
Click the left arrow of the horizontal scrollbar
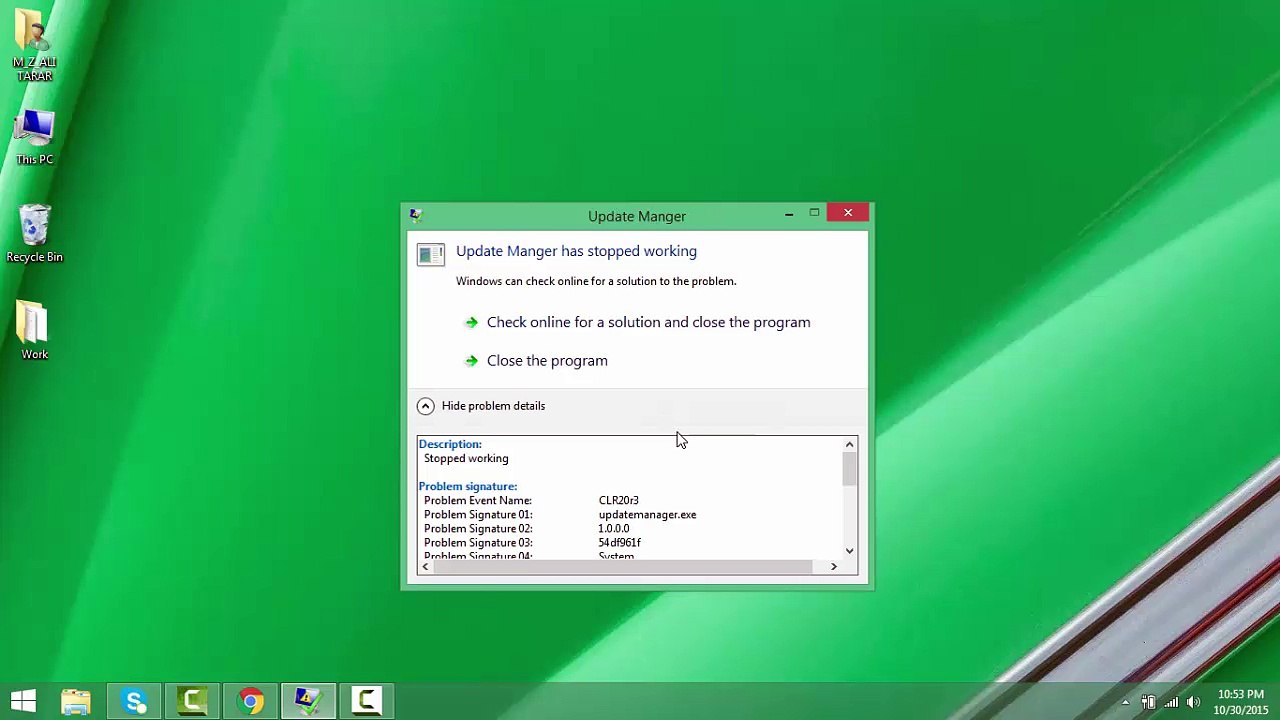[426, 567]
